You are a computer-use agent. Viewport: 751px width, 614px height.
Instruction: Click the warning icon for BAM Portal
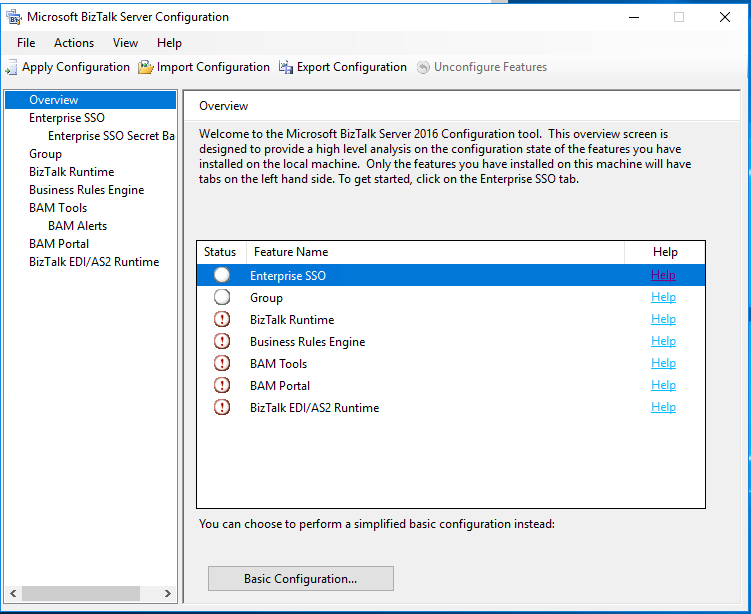point(222,385)
